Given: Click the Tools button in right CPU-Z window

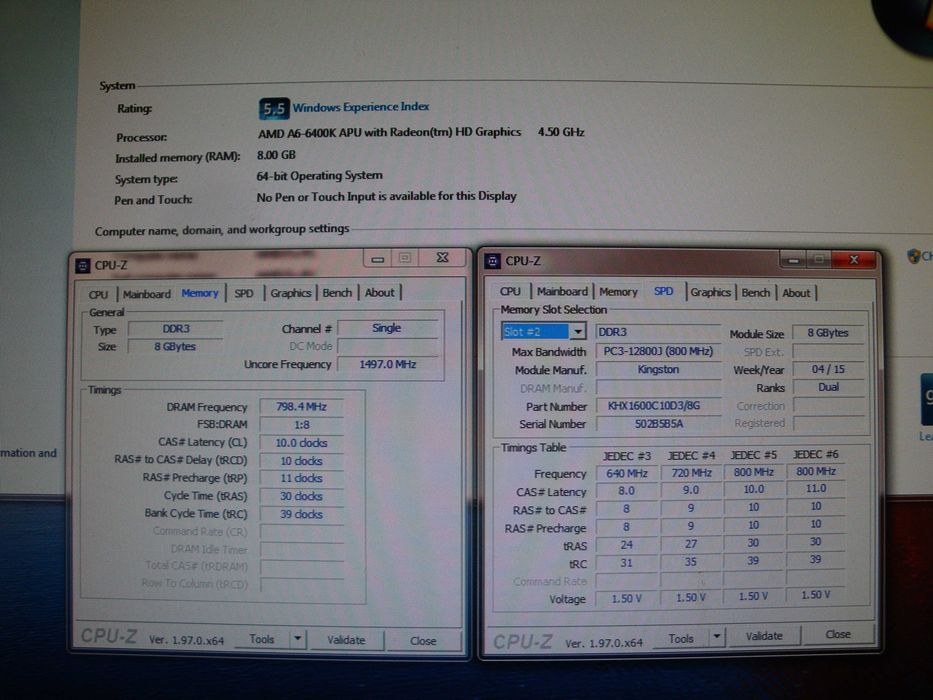Looking at the screenshot, I should click(x=681, y=639).
